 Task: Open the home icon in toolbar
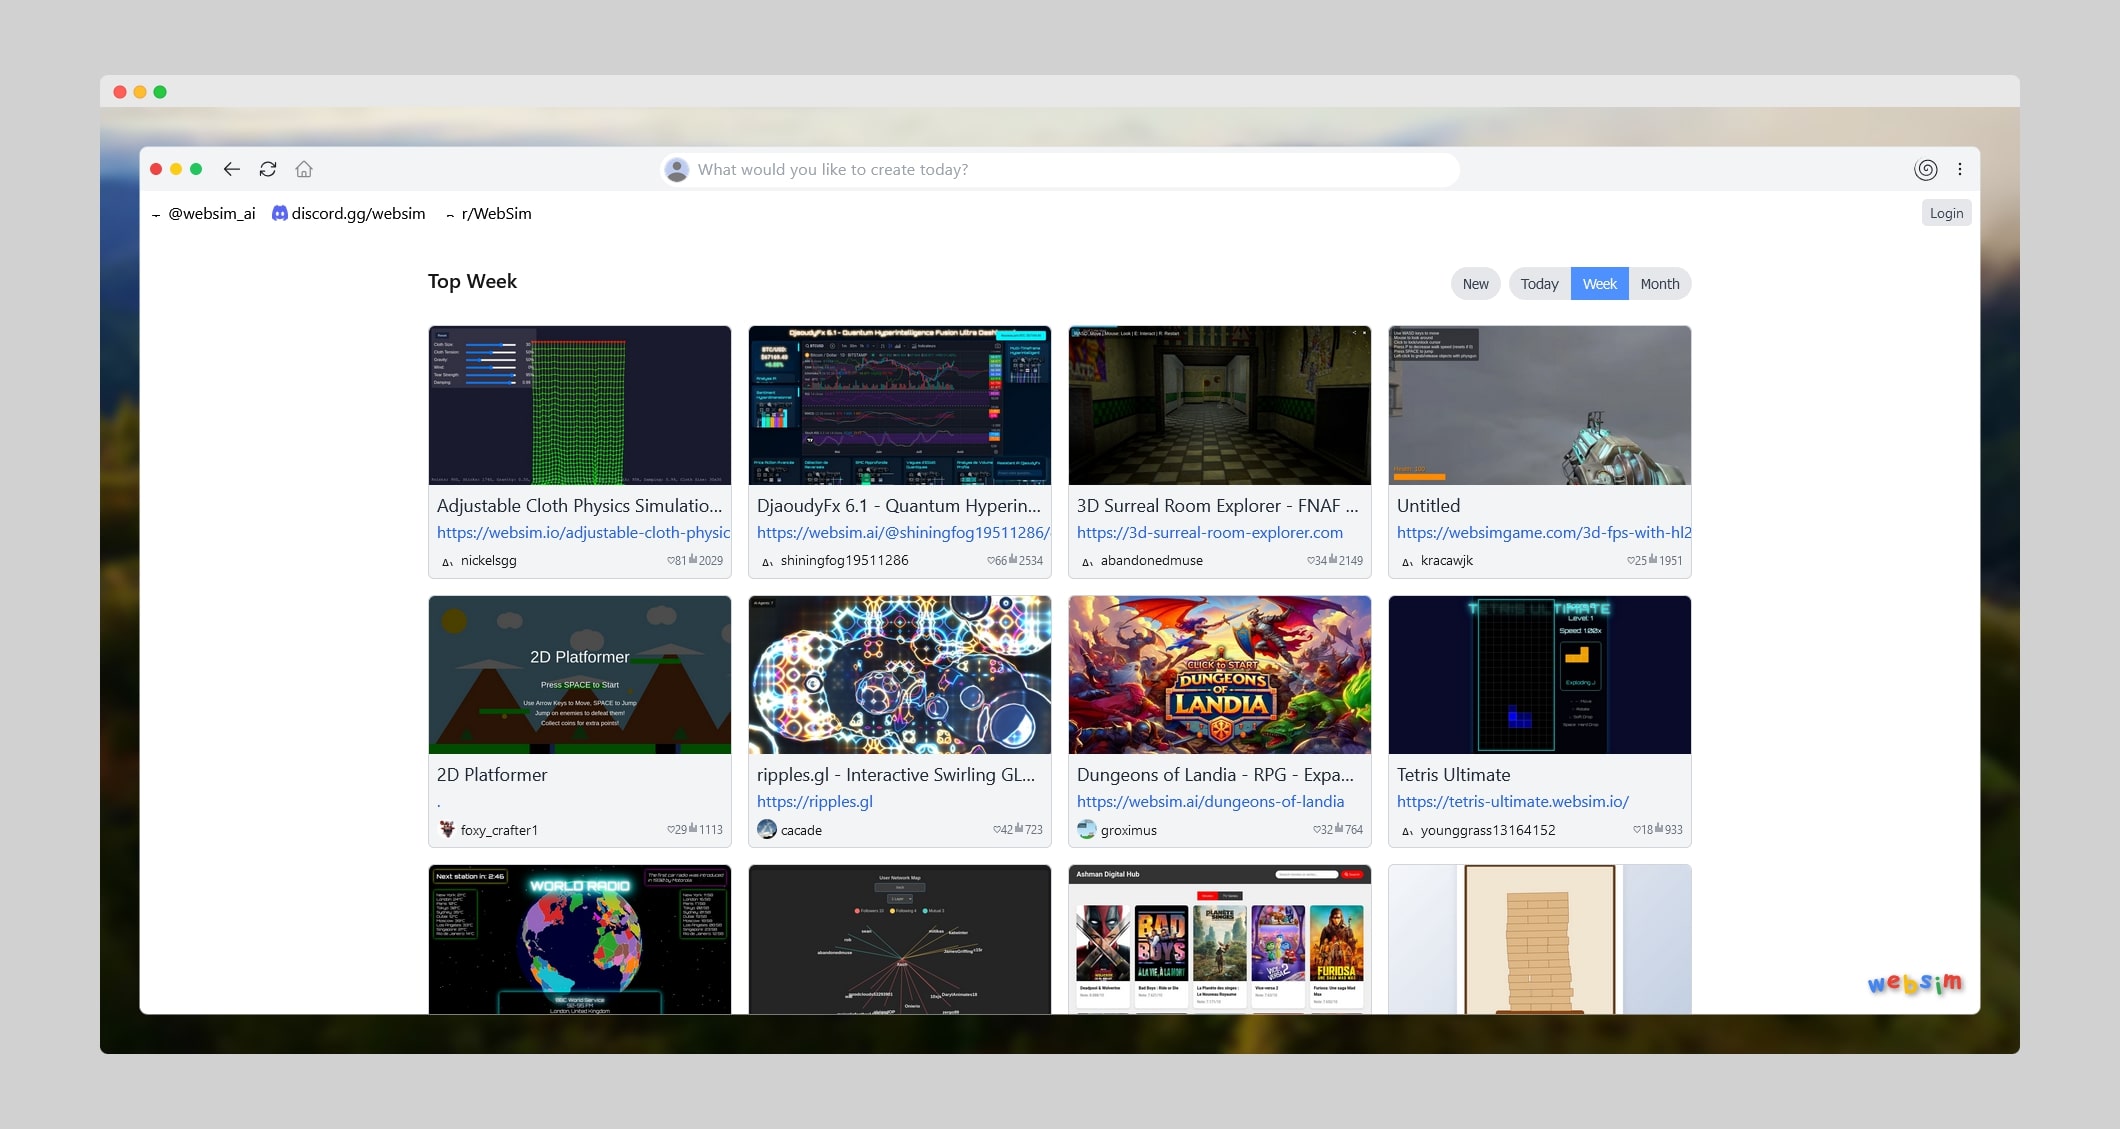[304, 169]
